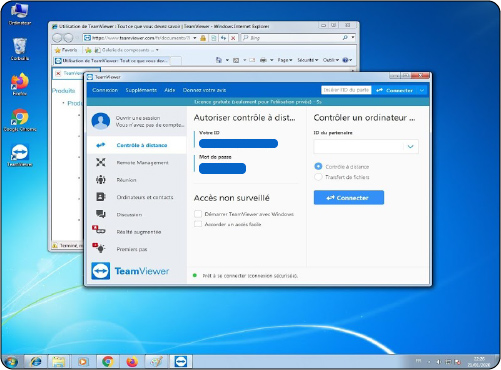Click the ID du partenaire input field
This screenshot has height=370, width=501.
tap(359, 146)
